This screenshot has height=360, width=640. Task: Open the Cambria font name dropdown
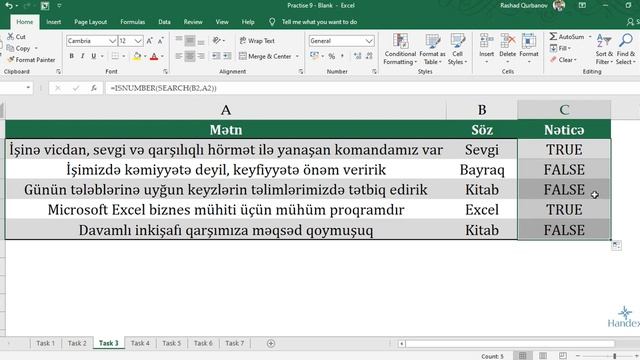click(112, 41)
